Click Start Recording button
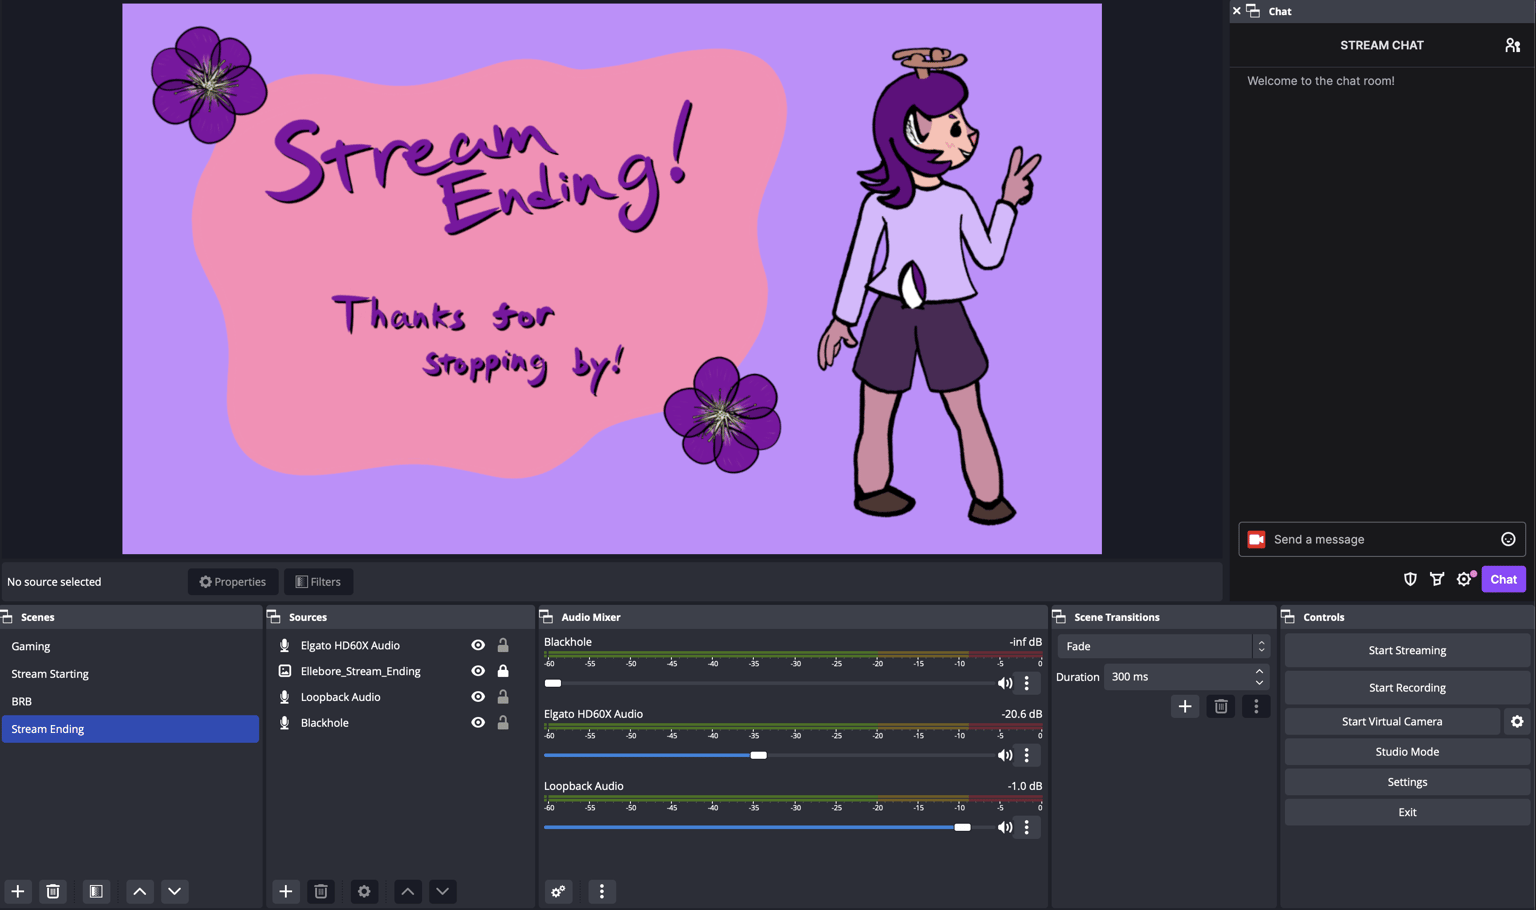 1407,688
